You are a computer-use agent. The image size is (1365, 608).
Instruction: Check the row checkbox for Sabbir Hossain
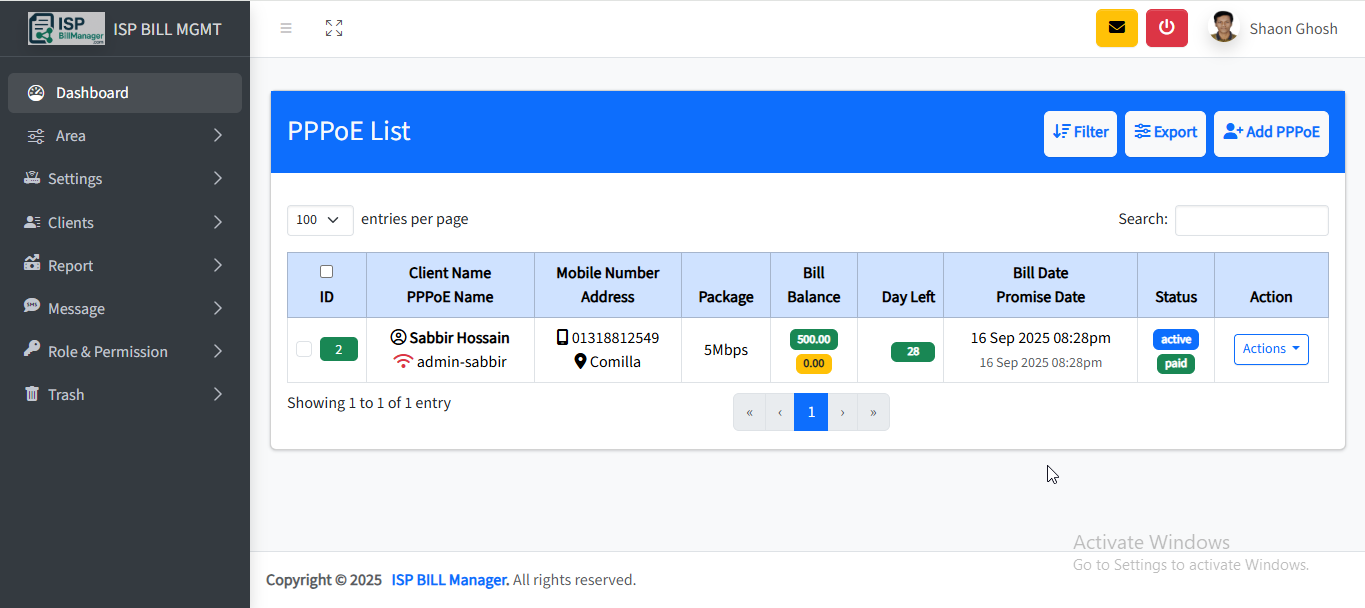304,349
